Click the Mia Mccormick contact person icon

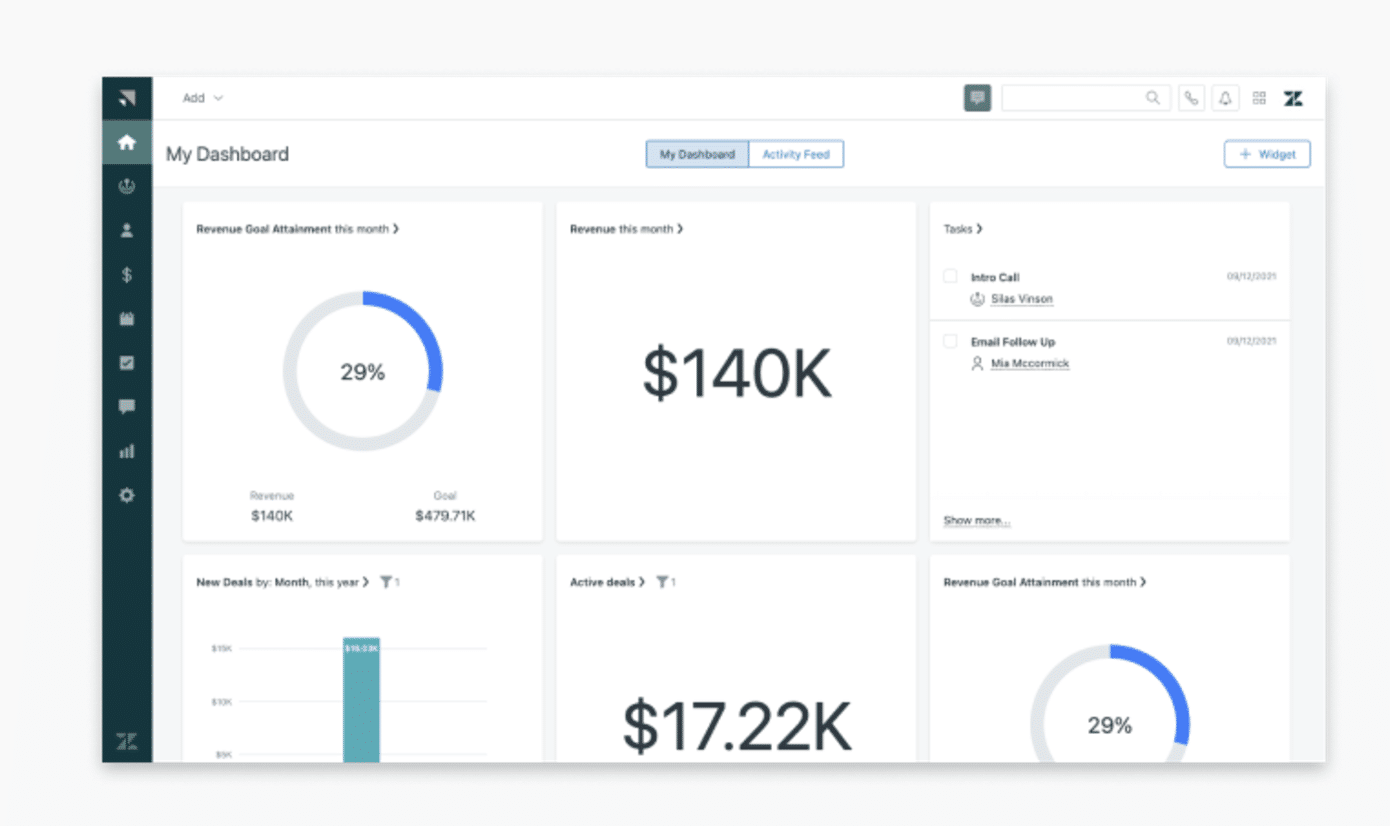978,364
